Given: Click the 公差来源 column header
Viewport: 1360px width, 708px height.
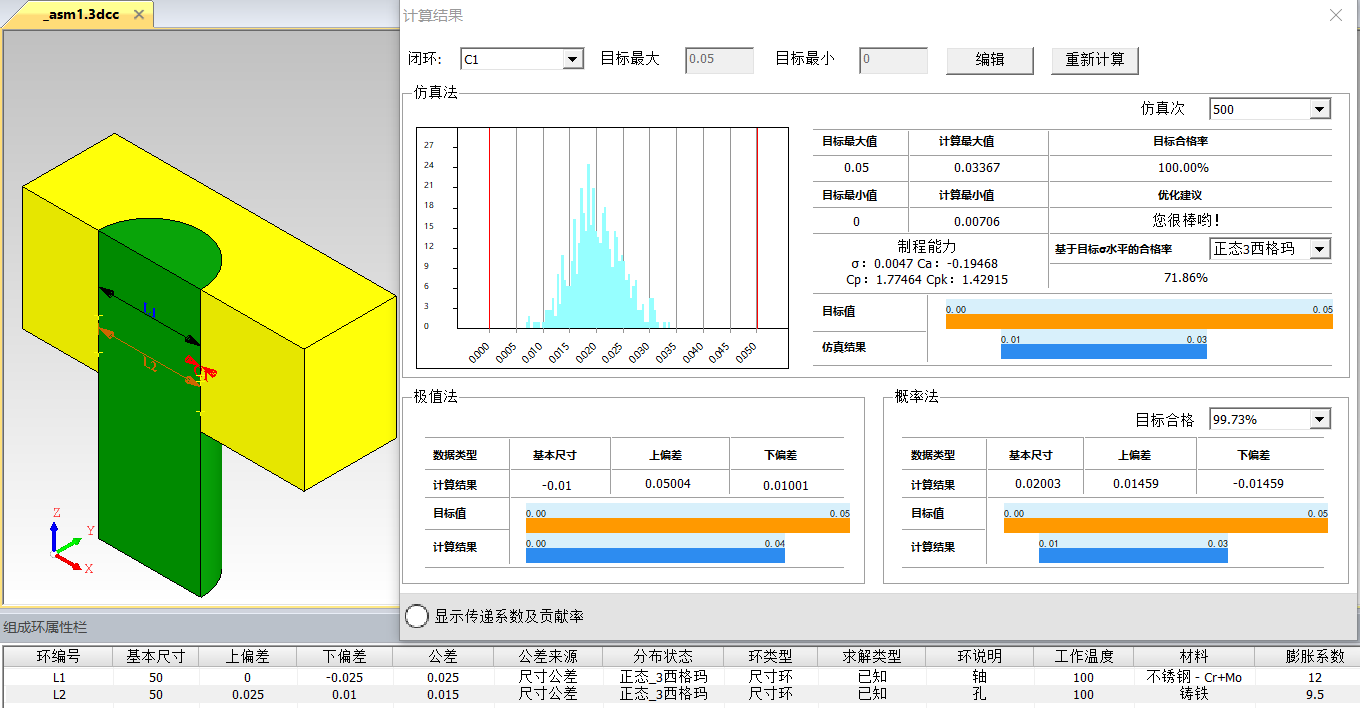Looking at the screenshot, I should pos(548,657).
